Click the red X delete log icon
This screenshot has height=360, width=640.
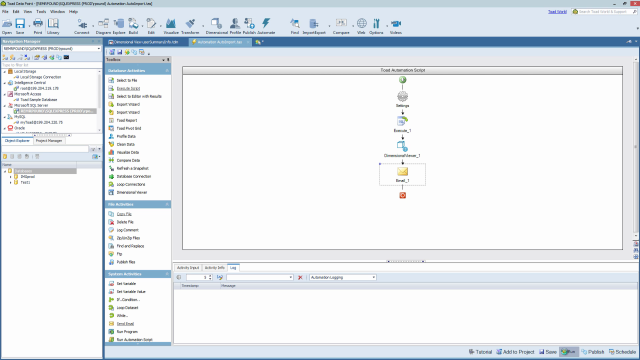300,278
